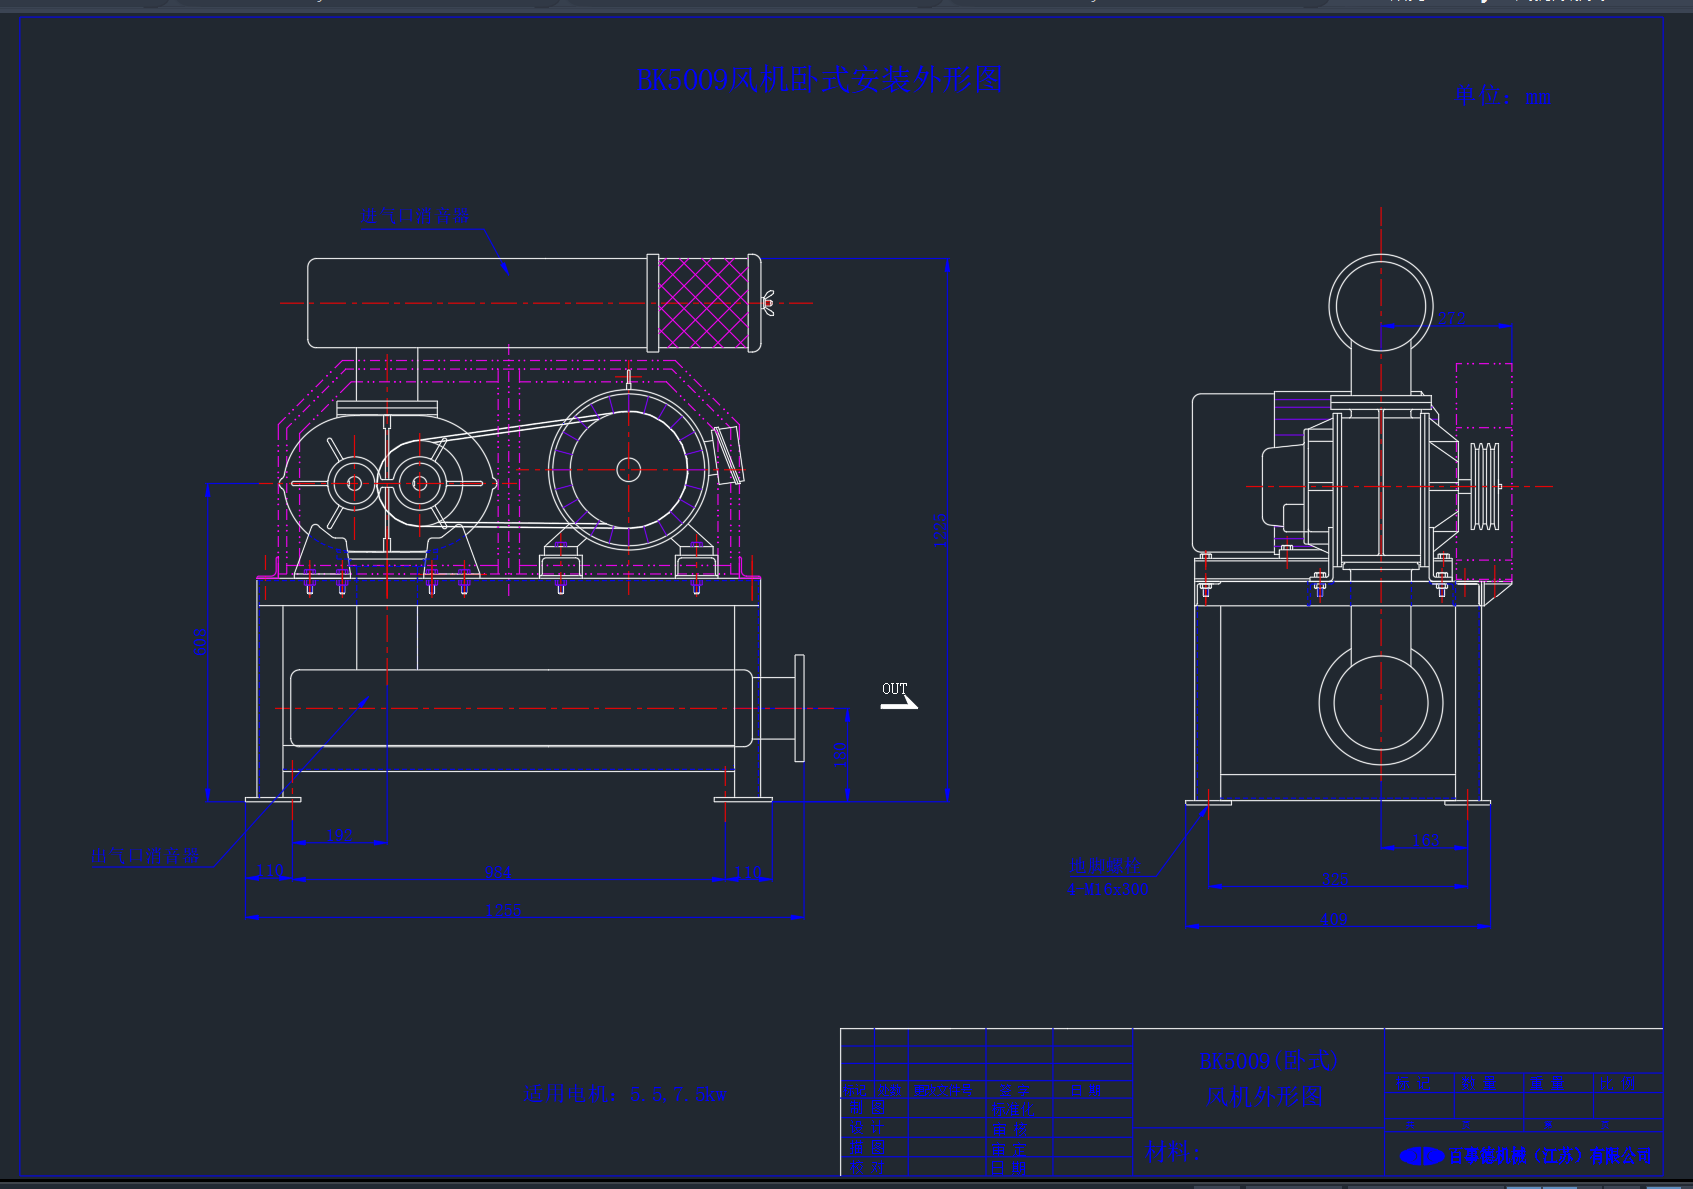This screenshot has width=1693, height=1189.
Task: Select the 描图 cell in title block
Action: [867, 1147]
